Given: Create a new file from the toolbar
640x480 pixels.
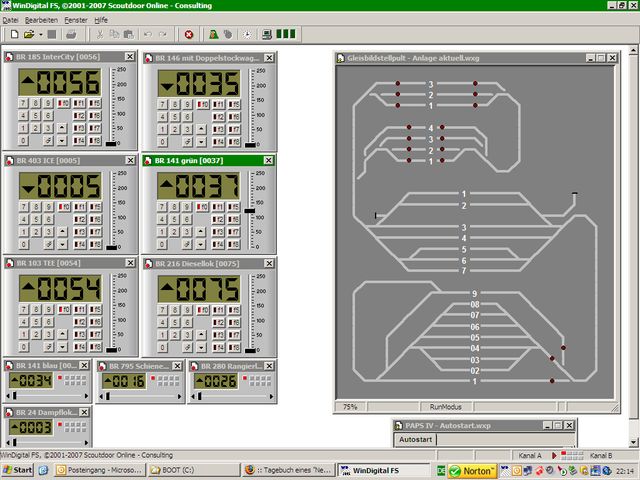Looking at the screenshot, I should [14, 34].
